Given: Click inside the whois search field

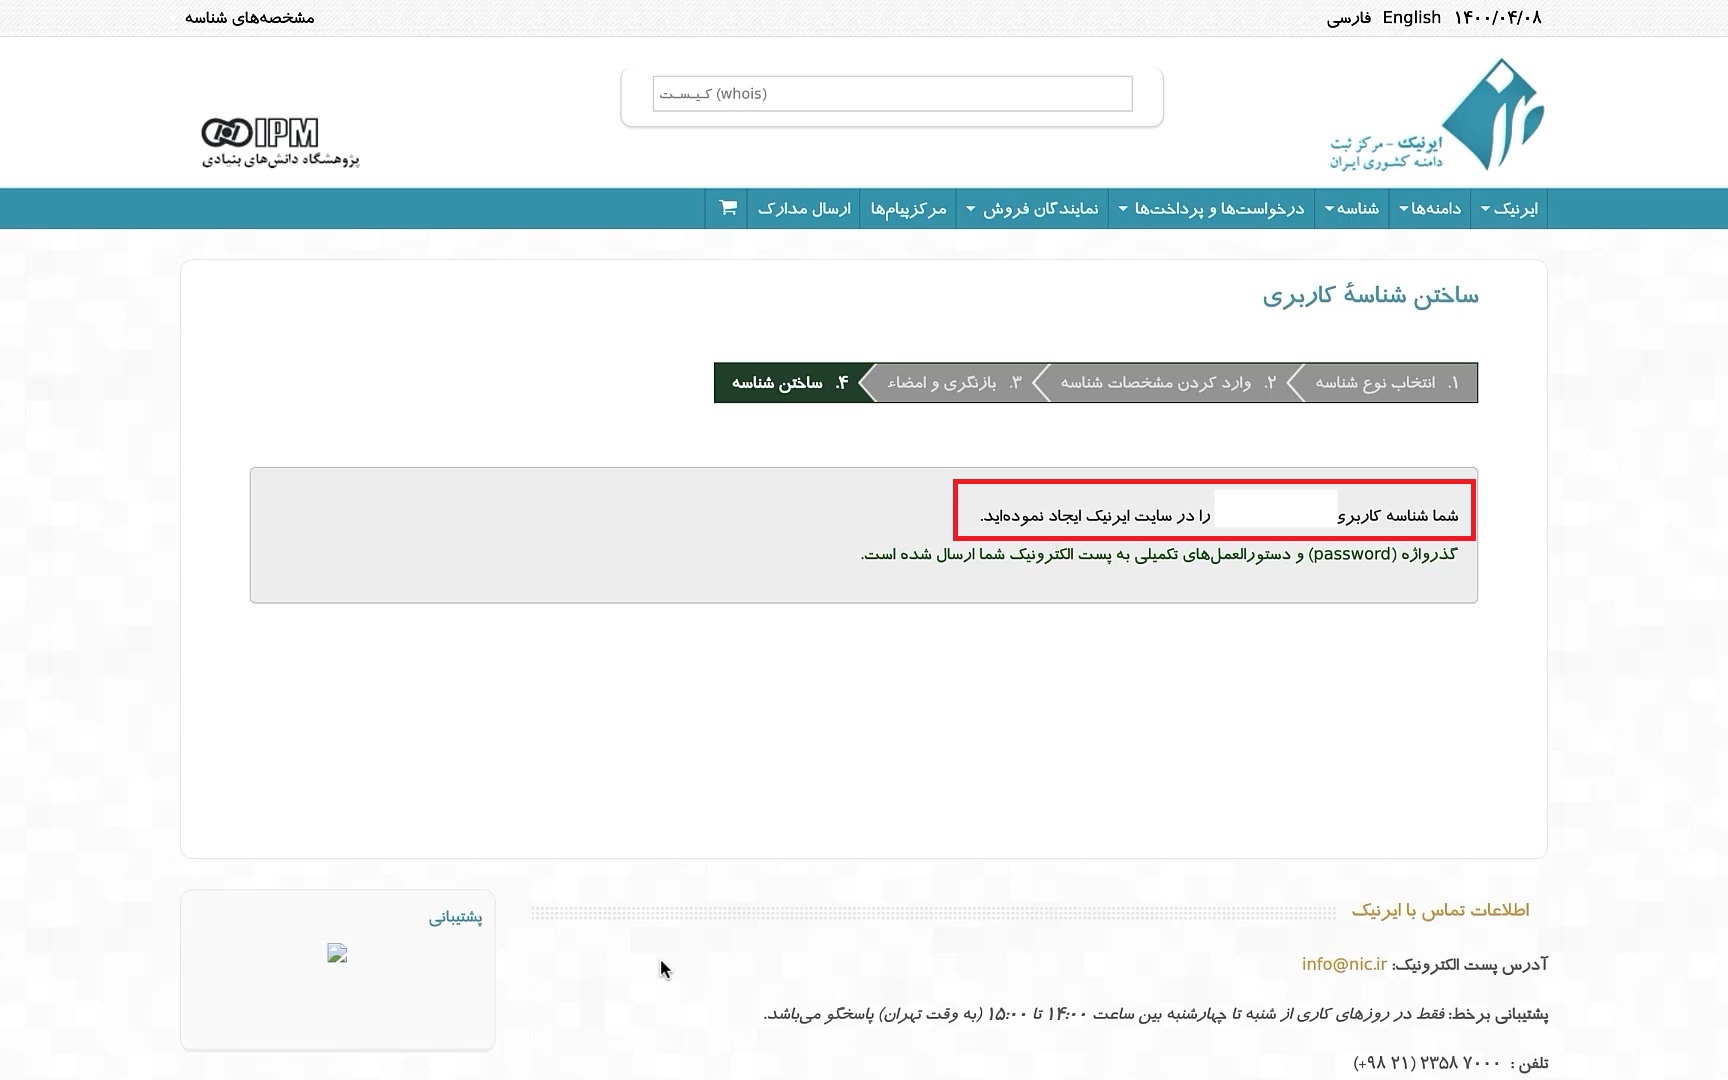Looking at the screenshot, I should click(892, 94).
